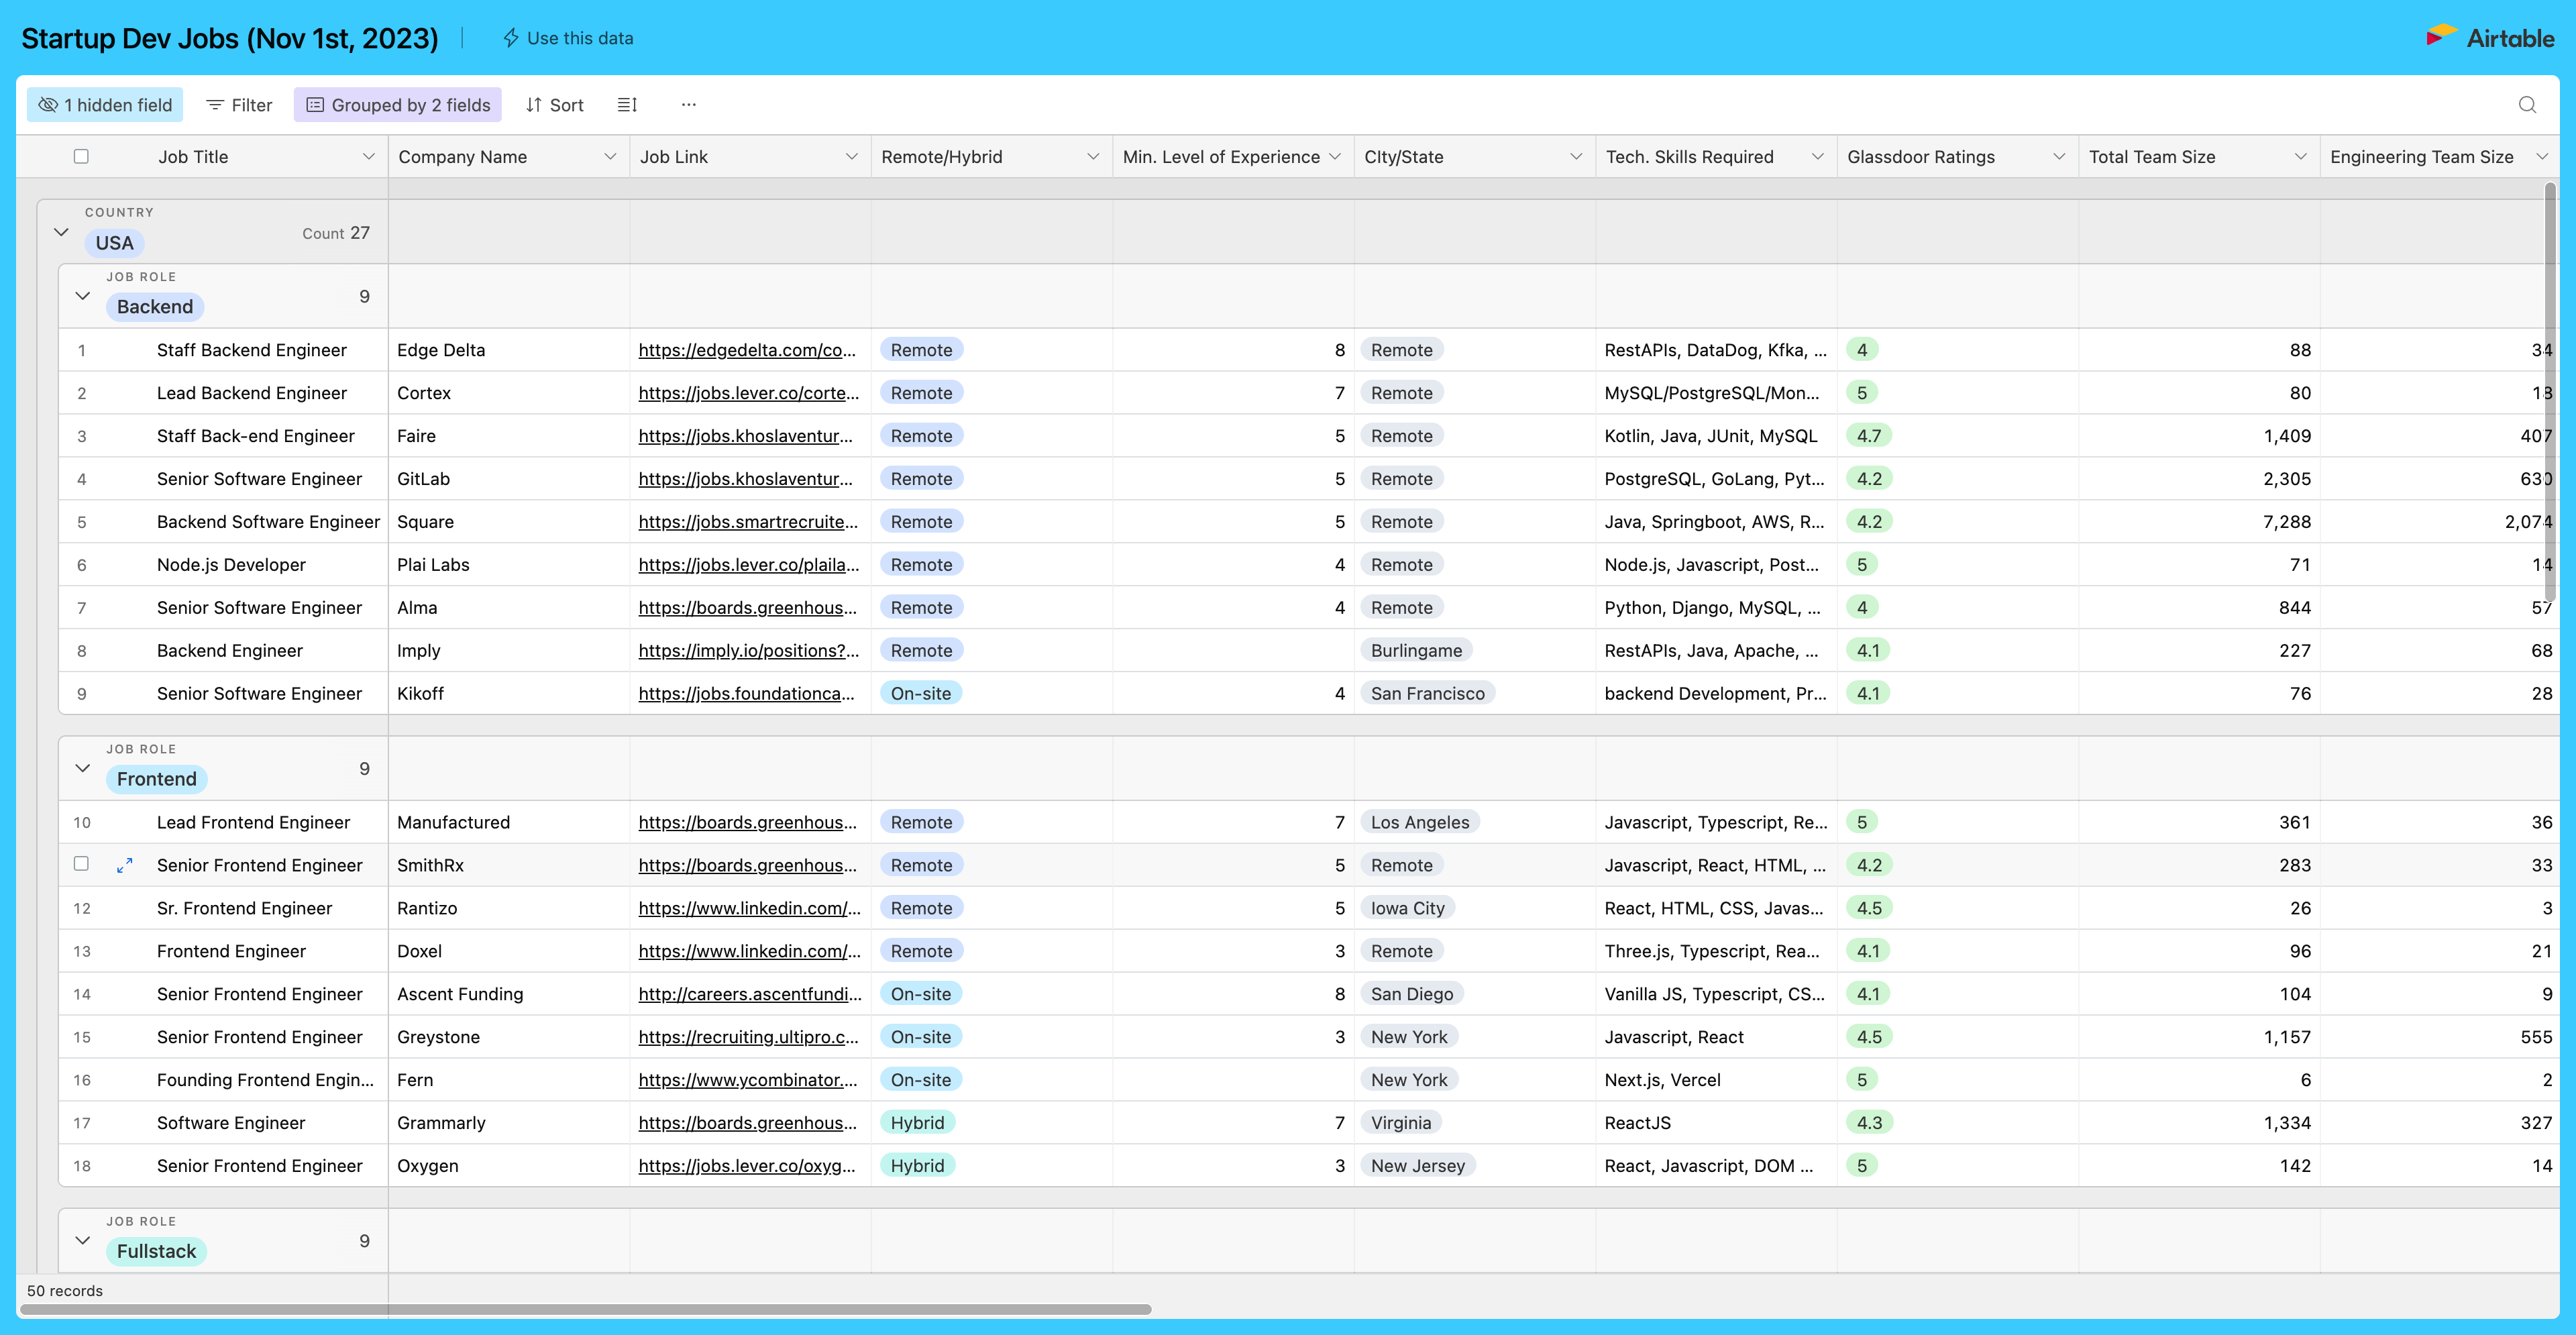Click the search magnifier icon
Image resolution: width=2576 pixels, height=1335 pixels.
[2527, 105]
